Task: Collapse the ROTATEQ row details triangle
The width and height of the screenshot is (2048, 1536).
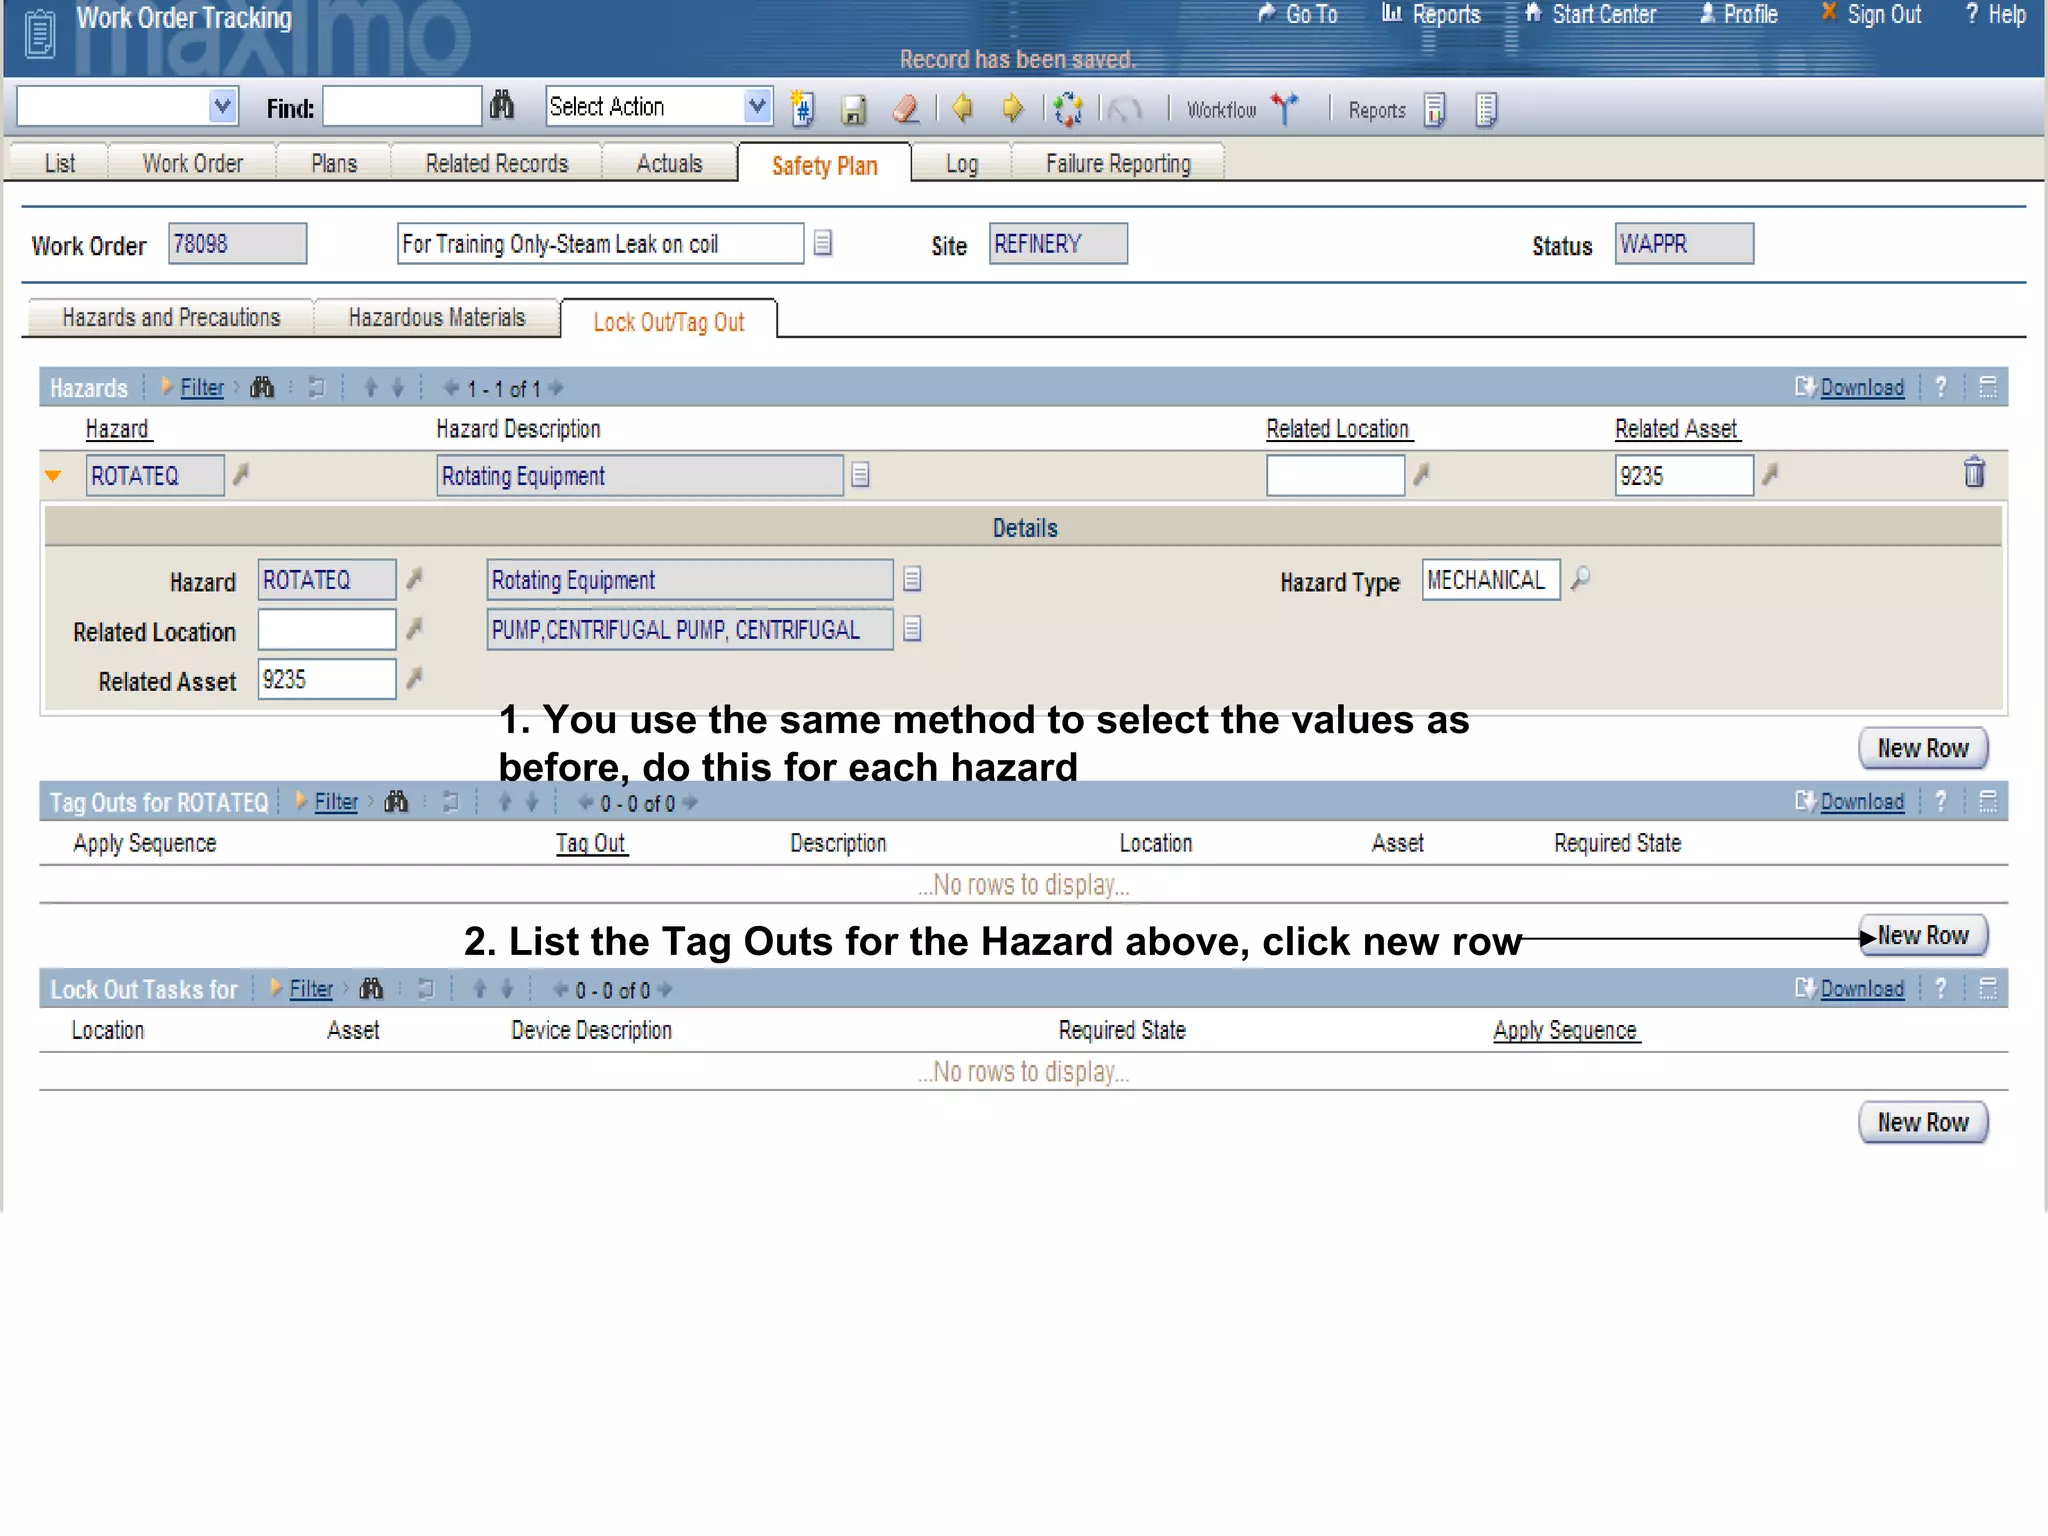Action: [x=54, y=476]
